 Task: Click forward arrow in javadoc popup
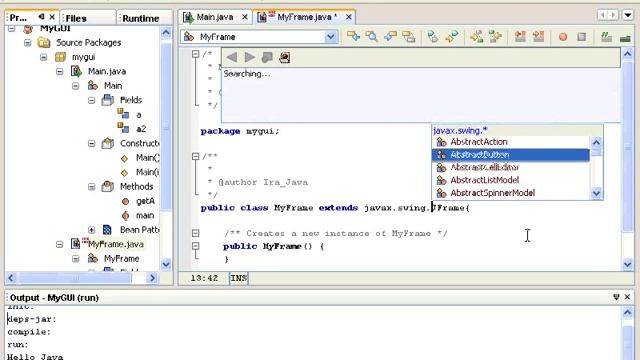(x=250, y=57)
